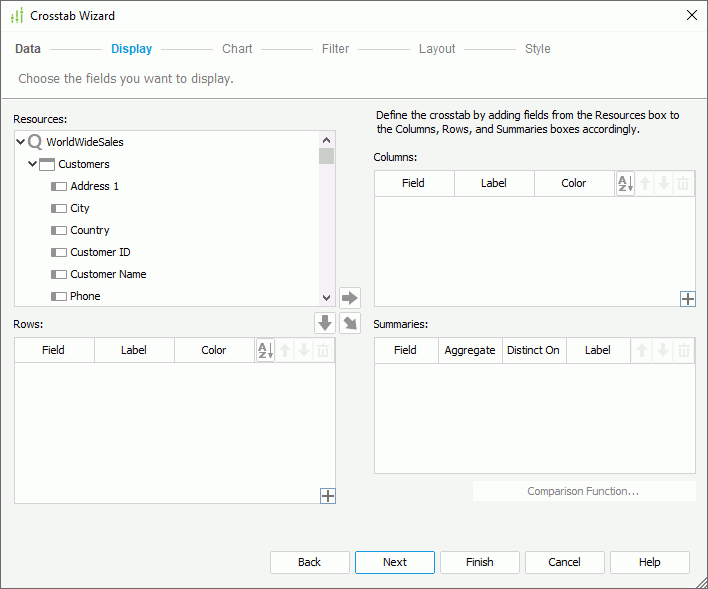Click the Rows sort A-Z icon
This screenshot has width=708, height=589.
tap(266, 350)
